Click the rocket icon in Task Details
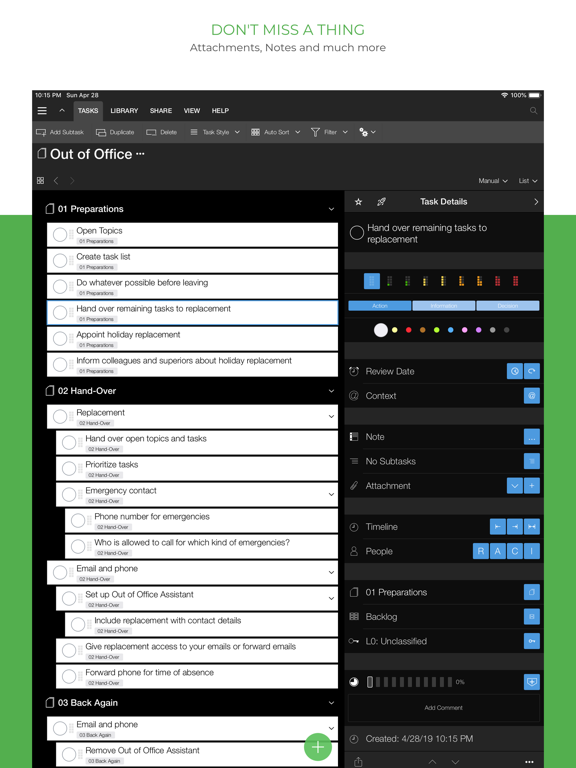 point(381,202)
